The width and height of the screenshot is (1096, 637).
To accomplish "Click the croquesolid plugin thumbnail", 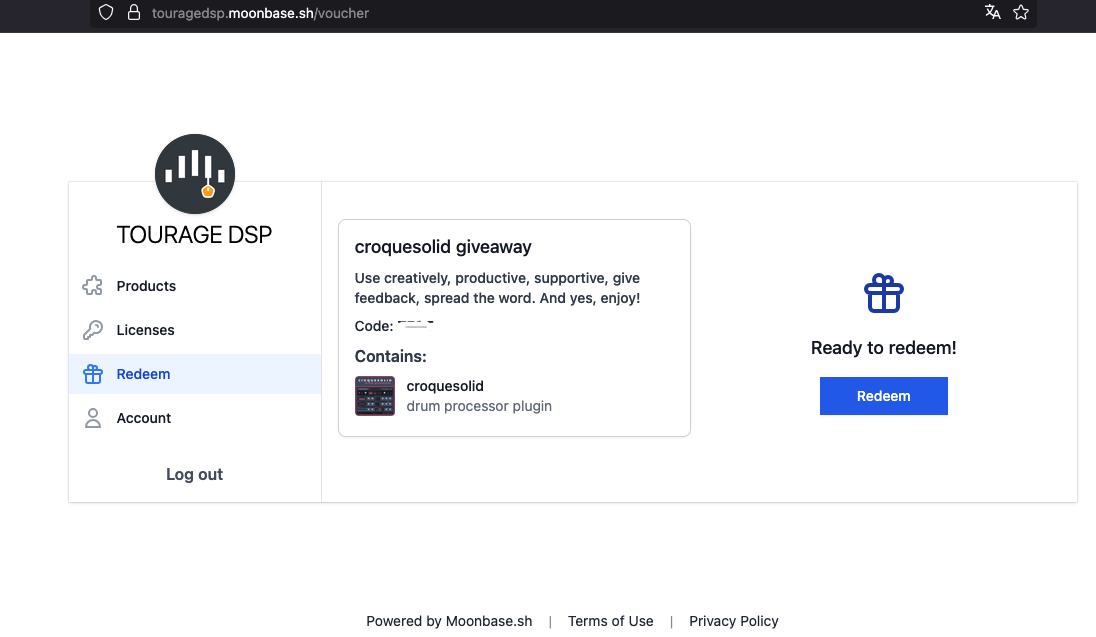I will click(x=375, y=396).
